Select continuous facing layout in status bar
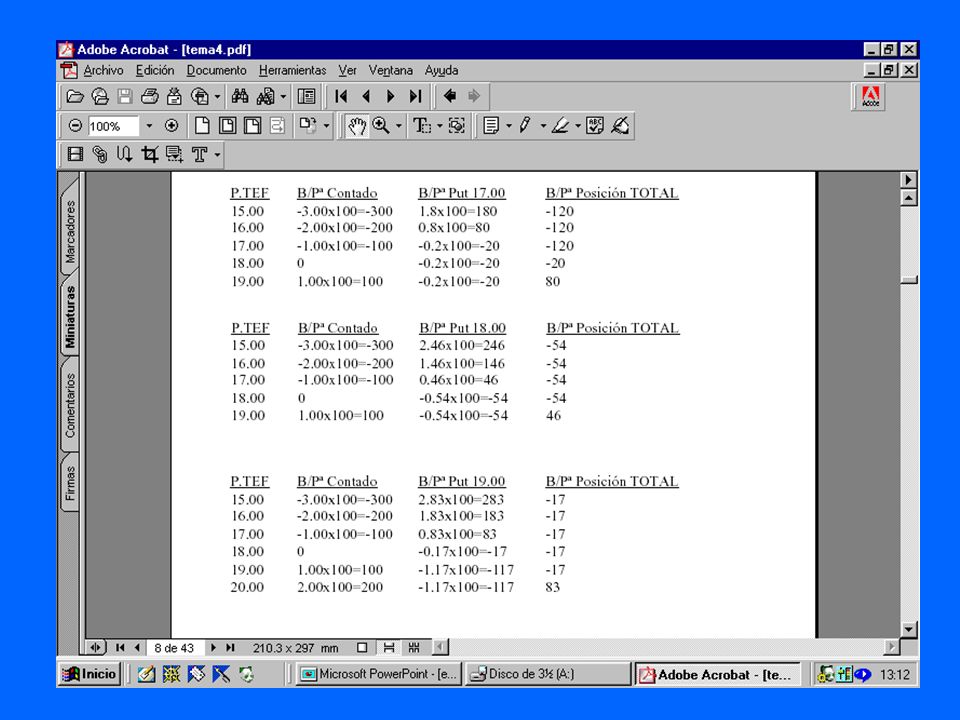This screenshot has width=960, height=720. (414, 648)
